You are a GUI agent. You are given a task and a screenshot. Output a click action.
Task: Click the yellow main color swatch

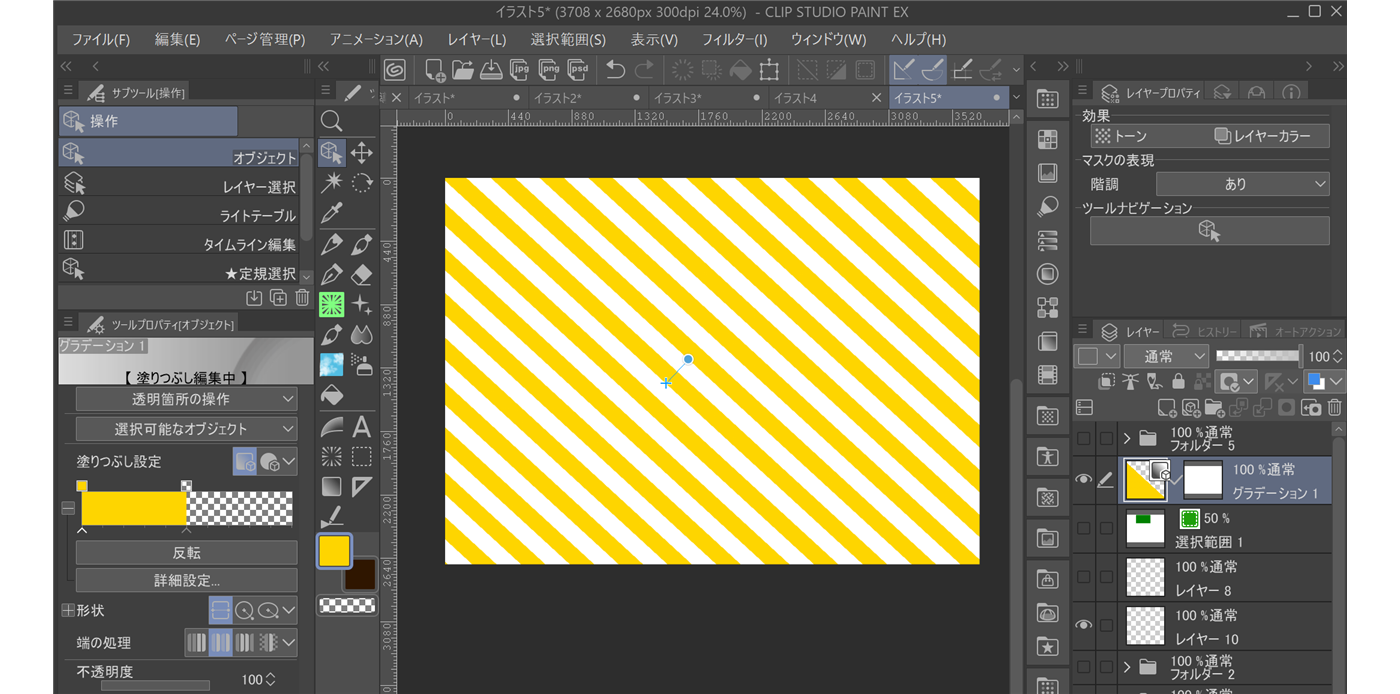click(x=334, y=551)
